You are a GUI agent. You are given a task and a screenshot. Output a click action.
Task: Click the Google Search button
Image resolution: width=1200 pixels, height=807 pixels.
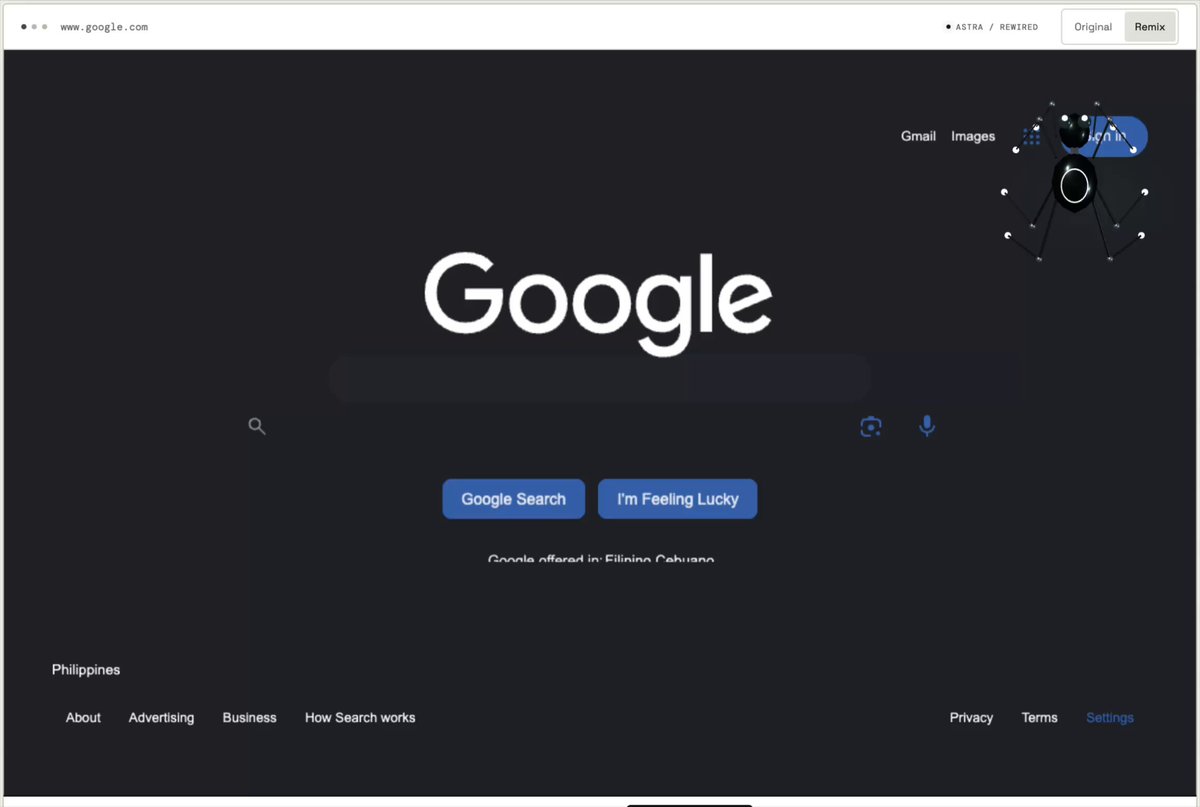click(x=514, y=499)
